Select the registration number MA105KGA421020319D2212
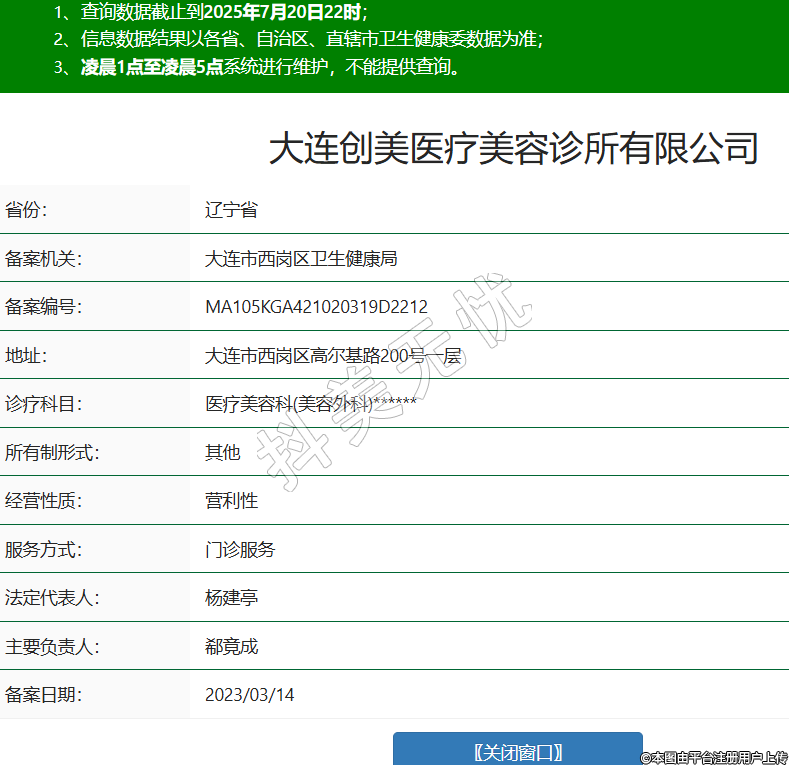The width and height of the screenshot is (789, 765). pos(316,307)
